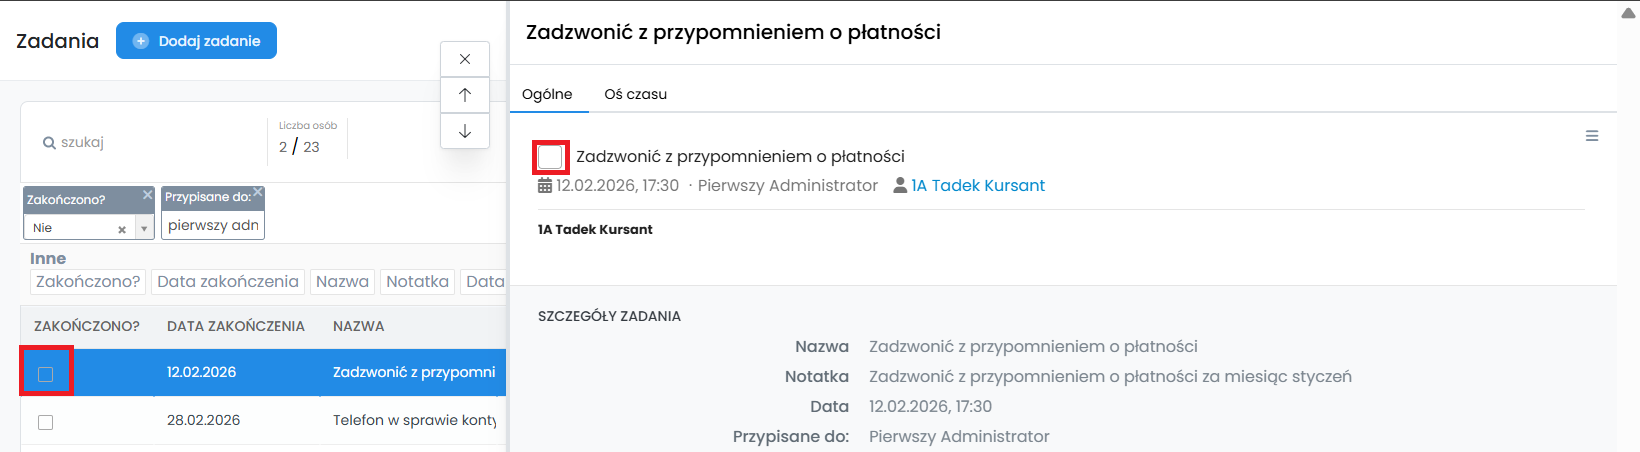Switch to the Oś czasu tab
The height and width of the screenshot is (452, 1640).
coord(635,94)
